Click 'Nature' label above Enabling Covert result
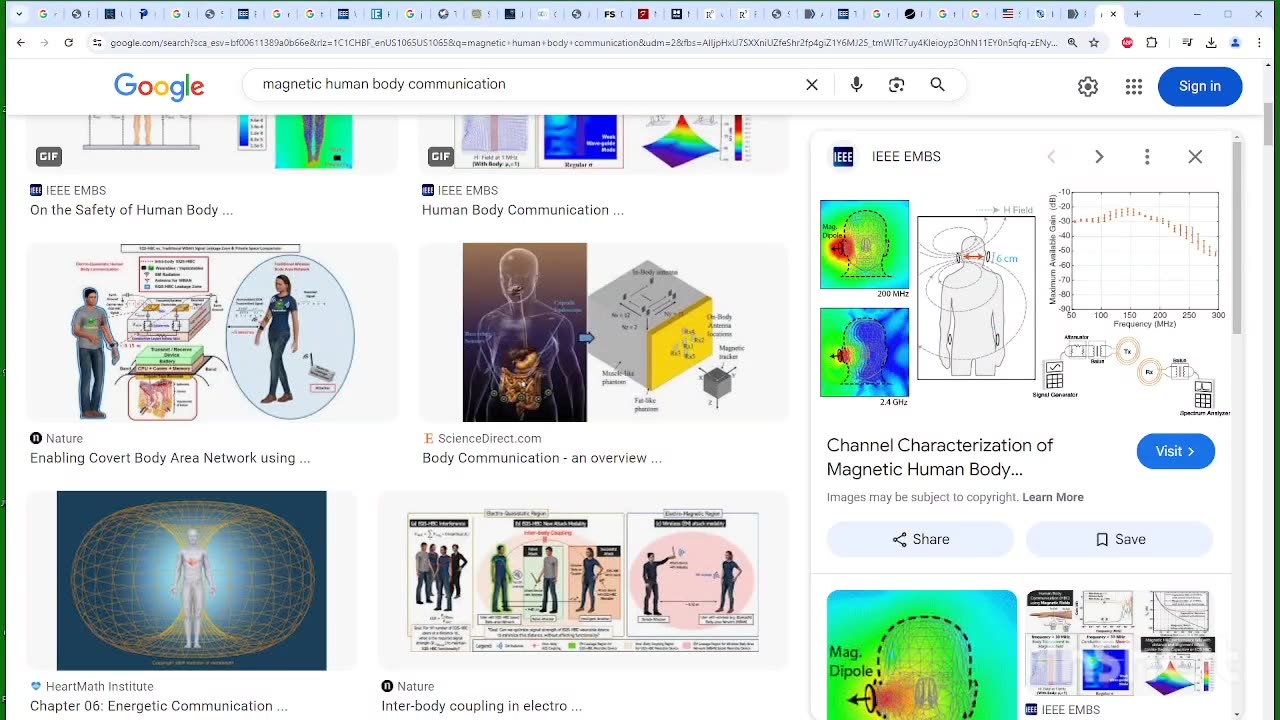The height and width of the screenshot is (720, 1280). 64,438
